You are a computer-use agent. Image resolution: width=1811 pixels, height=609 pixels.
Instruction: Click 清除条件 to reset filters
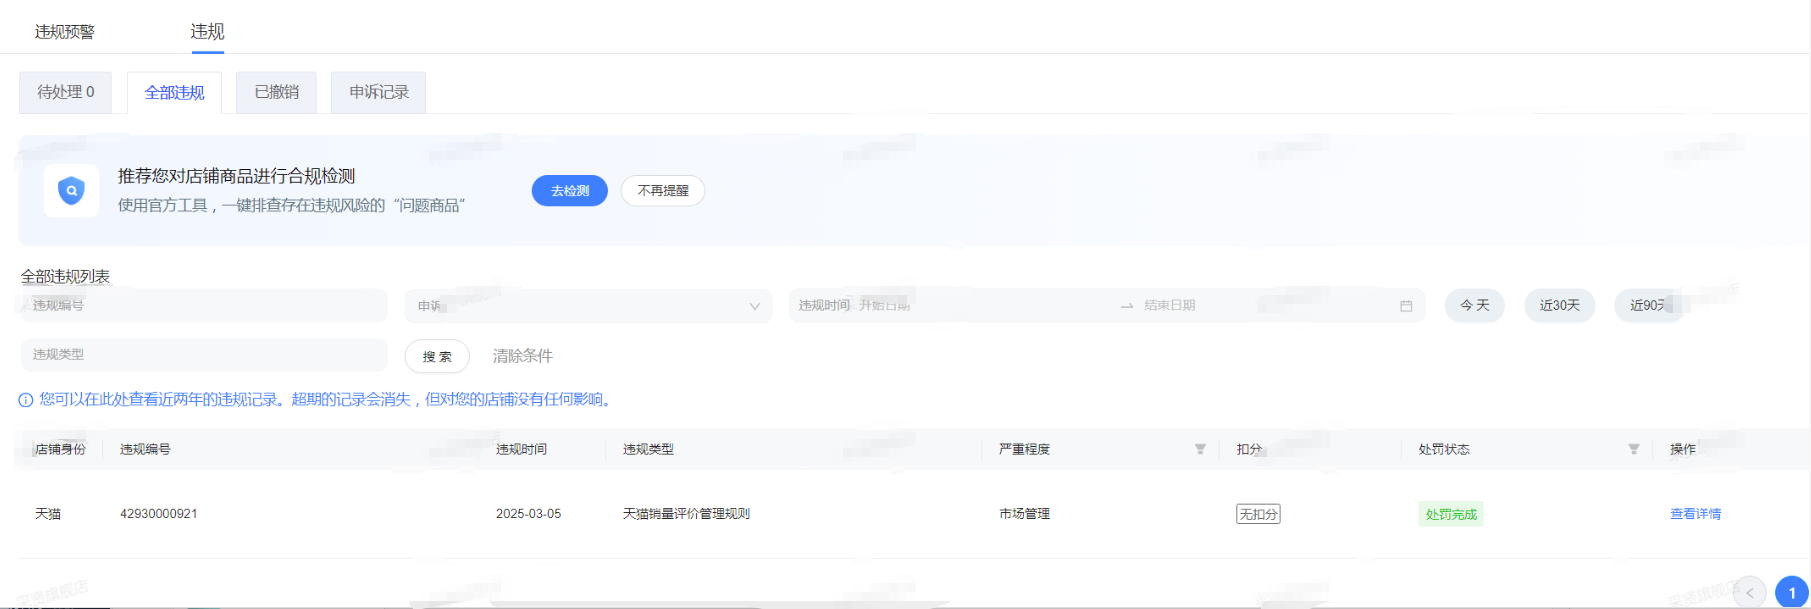(x=522, y=356)
